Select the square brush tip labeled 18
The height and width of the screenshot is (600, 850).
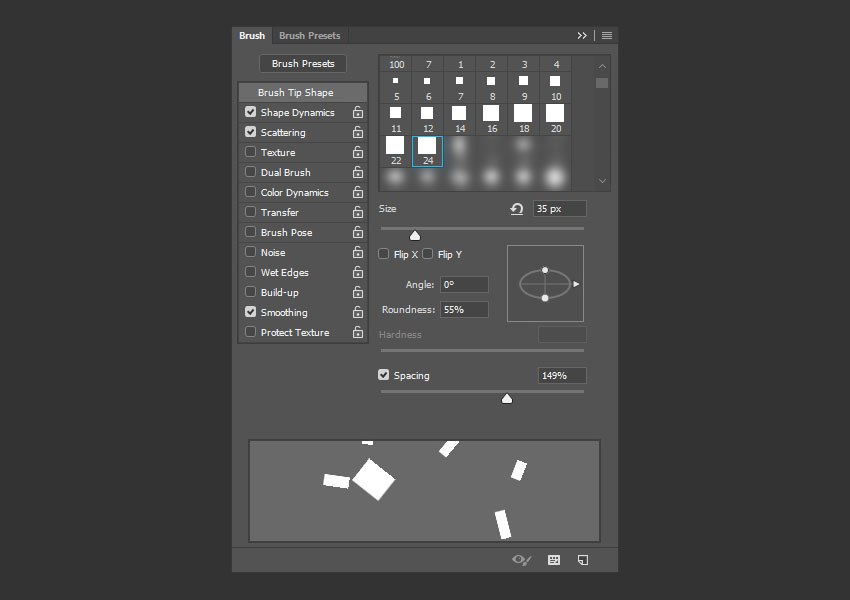(523, 119)
